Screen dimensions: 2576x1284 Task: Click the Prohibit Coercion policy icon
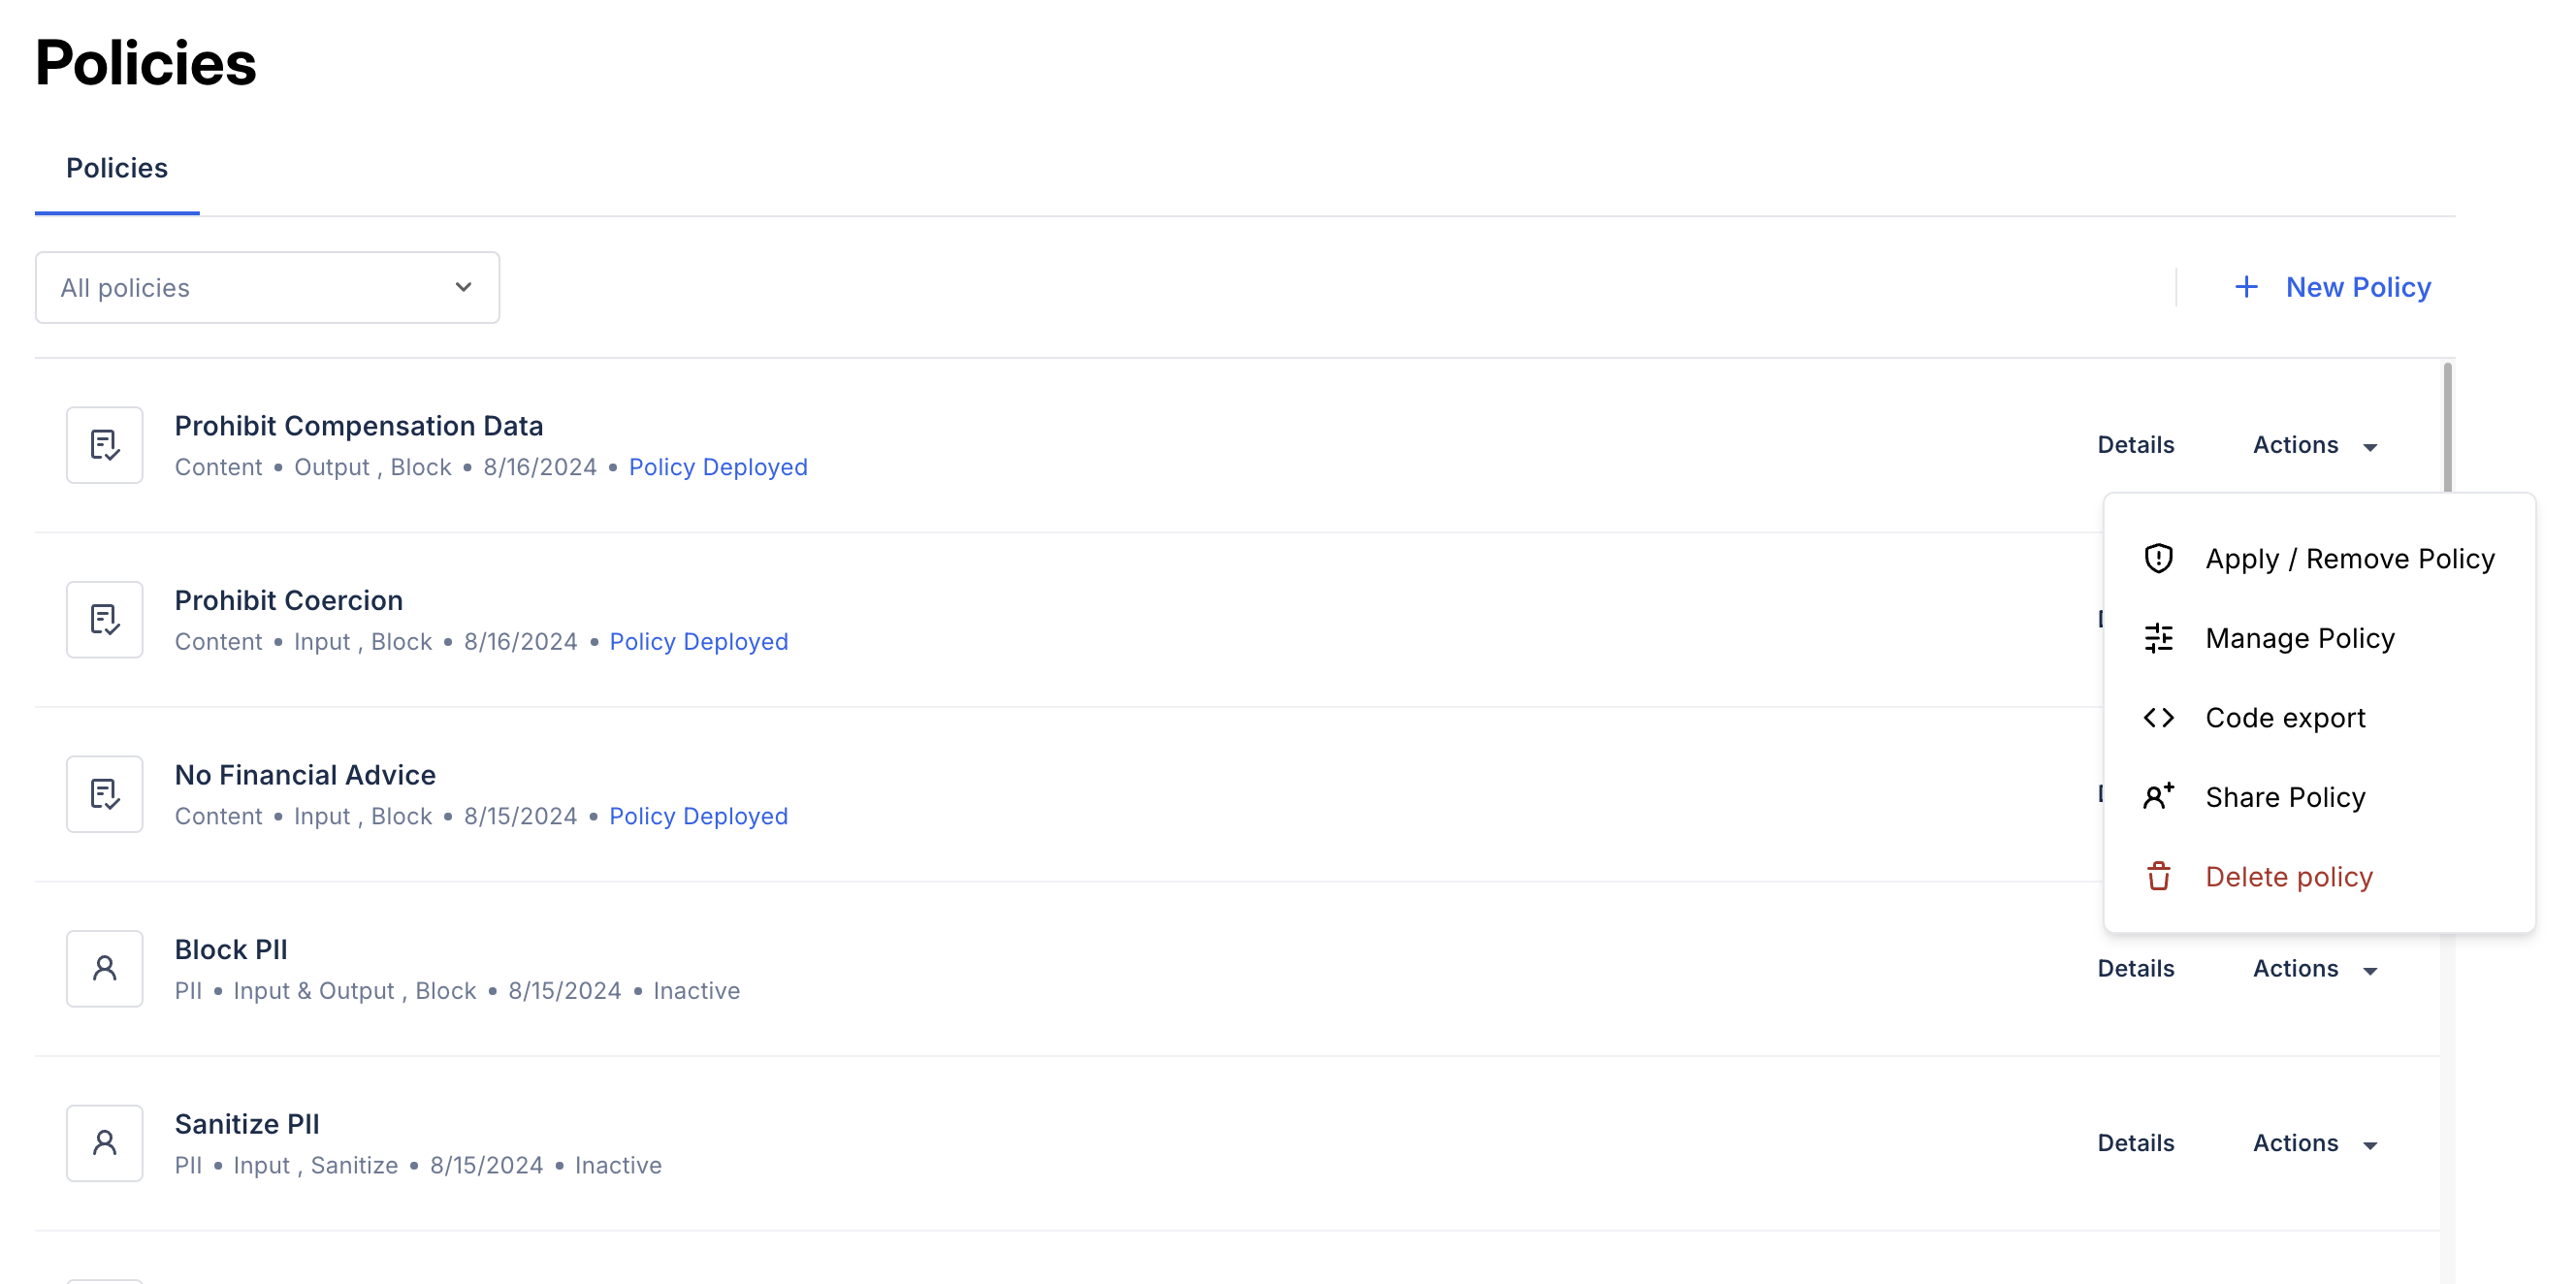105,620
